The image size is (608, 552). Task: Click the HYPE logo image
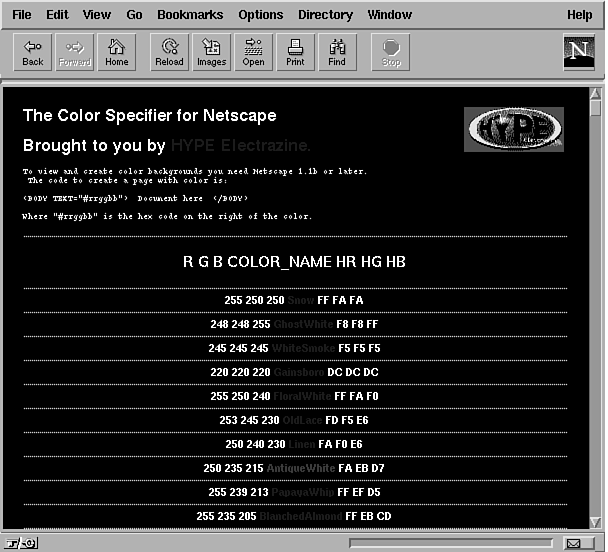(x=514, y=129)
